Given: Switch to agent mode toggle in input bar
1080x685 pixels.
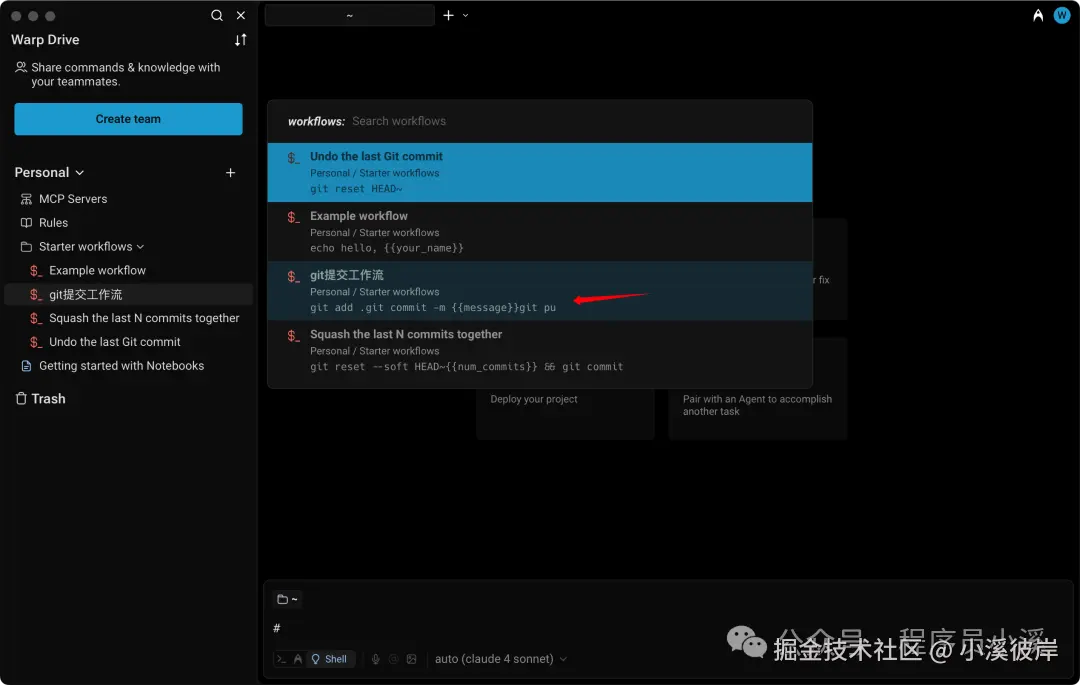Looking at the screenshot, I should click(298, 659).
